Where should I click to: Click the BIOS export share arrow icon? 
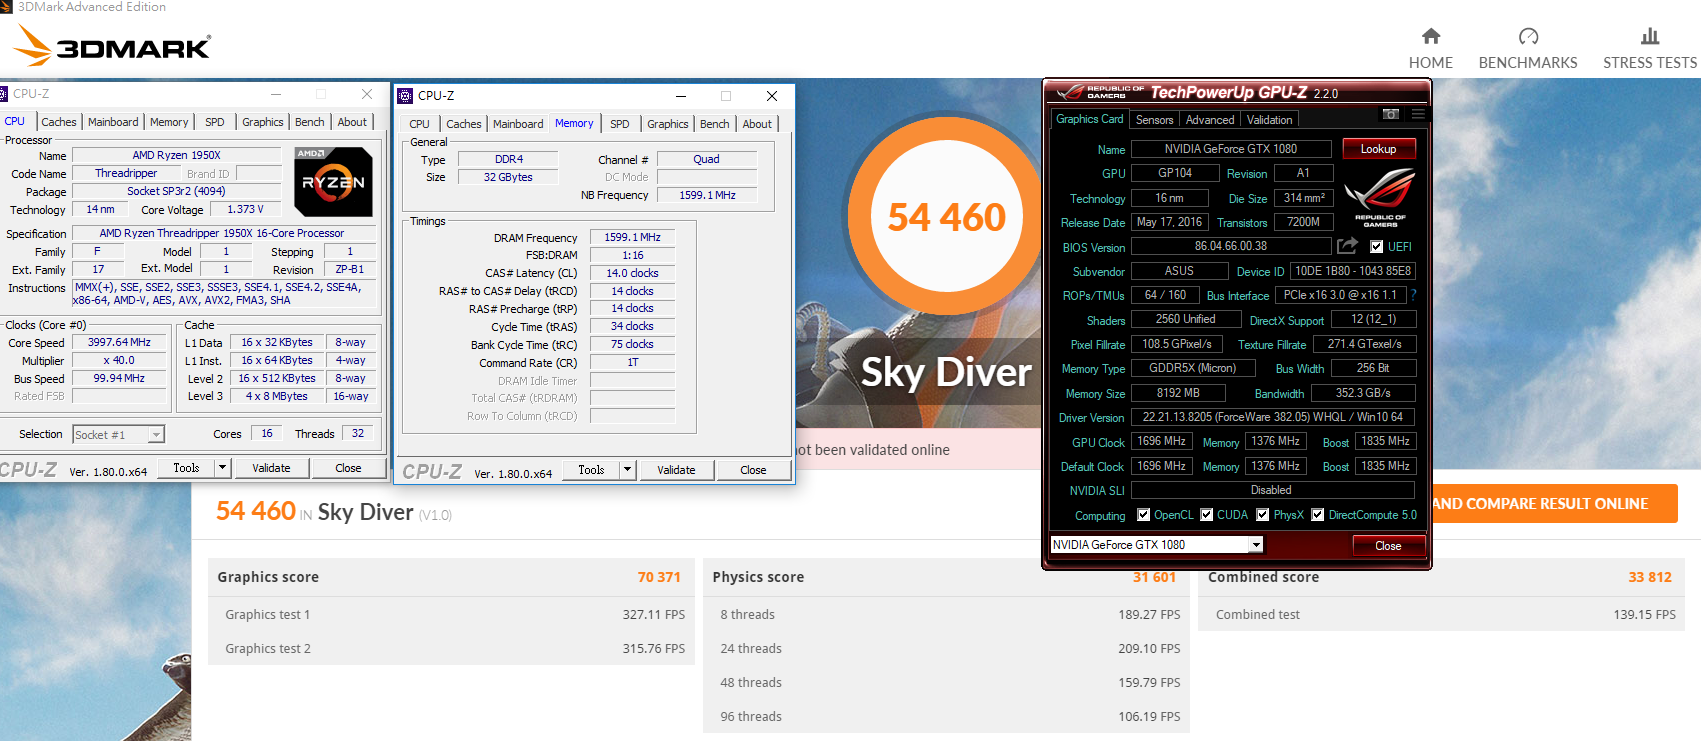coord(1348,246)
